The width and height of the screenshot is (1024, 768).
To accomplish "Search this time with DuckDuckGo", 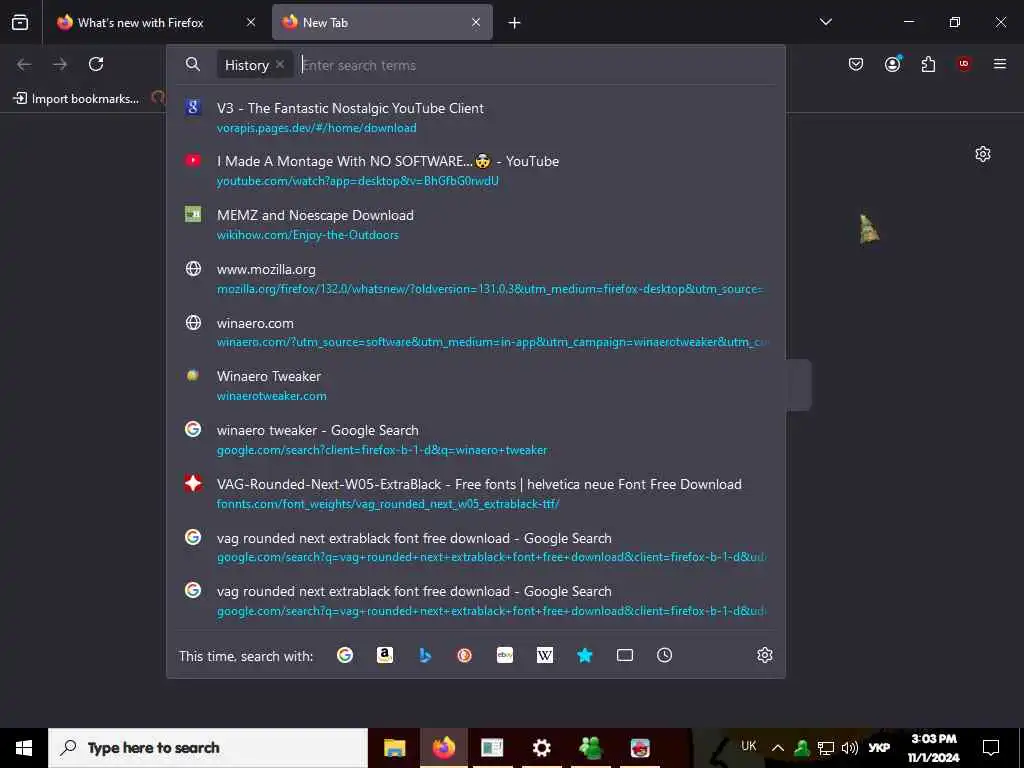I will (x=464, y=655).
